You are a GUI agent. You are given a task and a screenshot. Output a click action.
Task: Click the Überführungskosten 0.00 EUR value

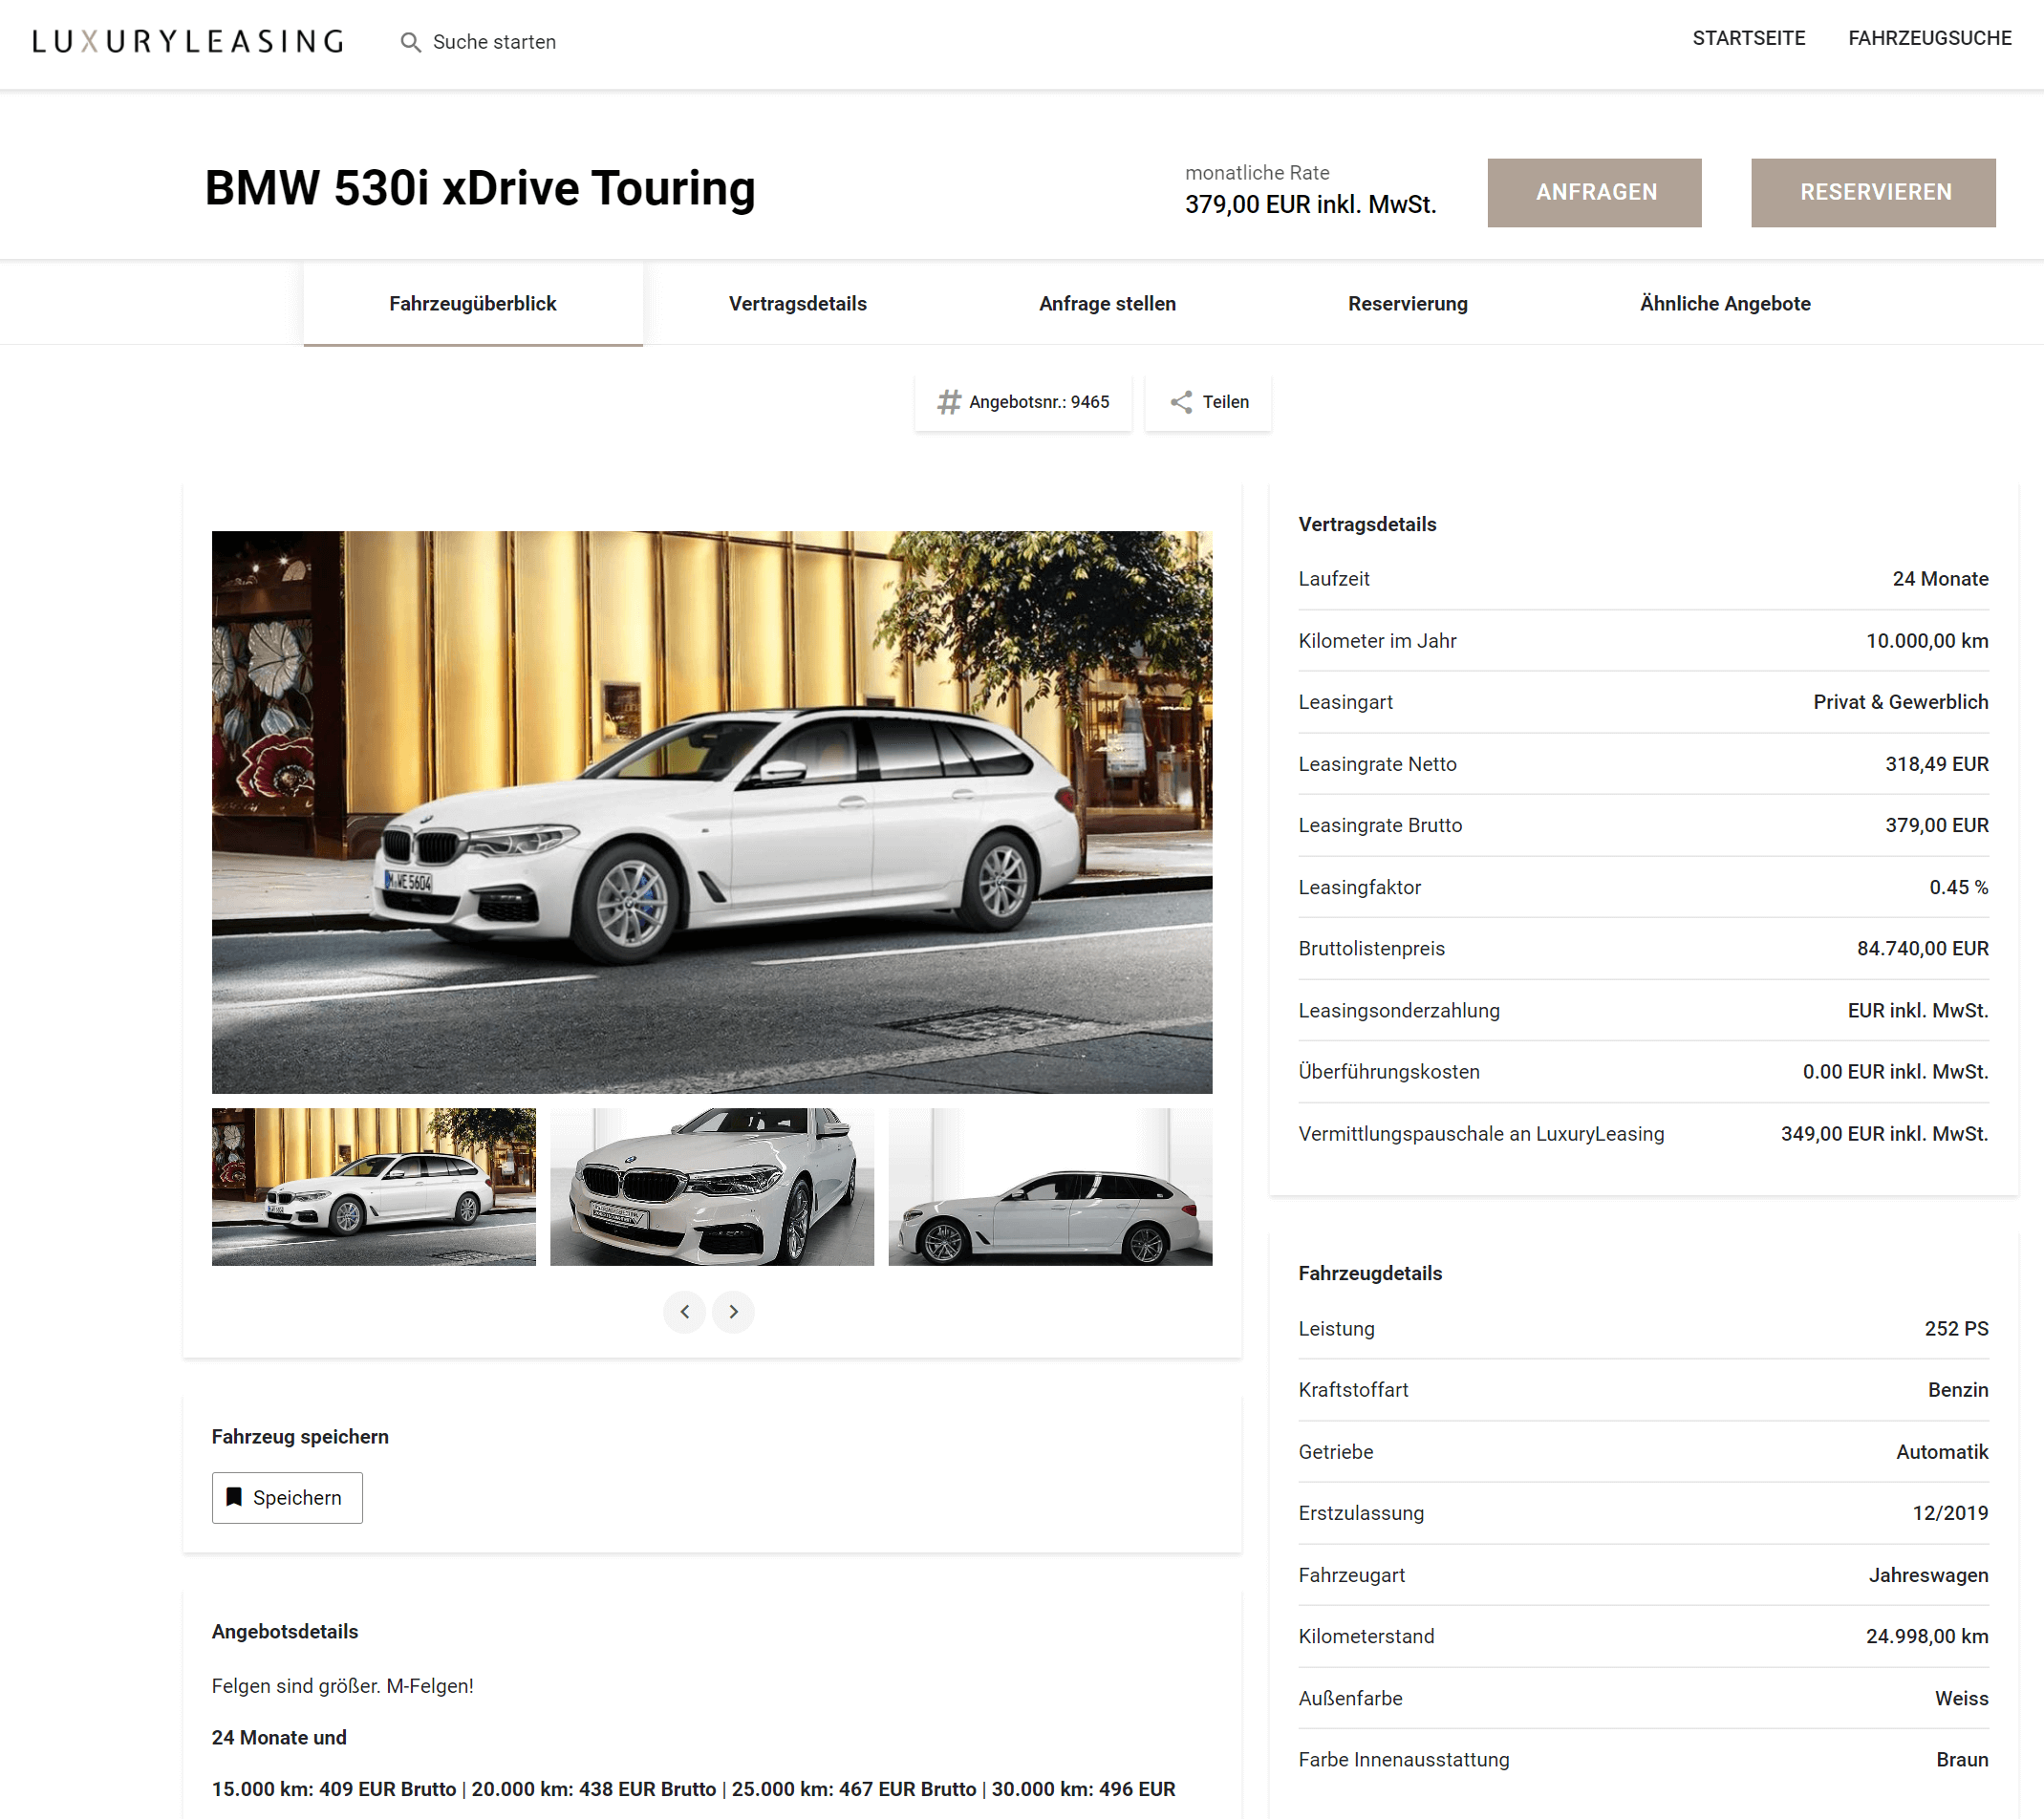[1895, 1072]
